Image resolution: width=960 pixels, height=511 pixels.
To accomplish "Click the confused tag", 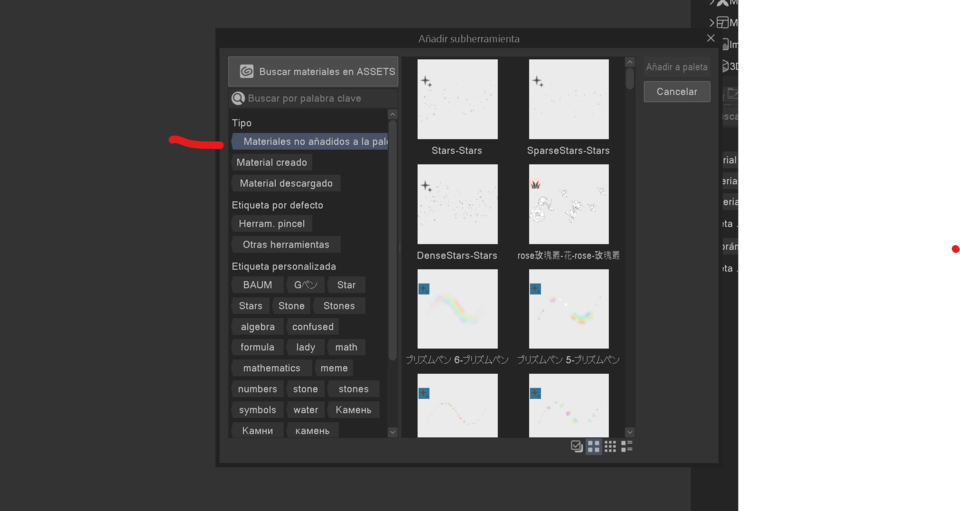I will [x=313, y=327].
